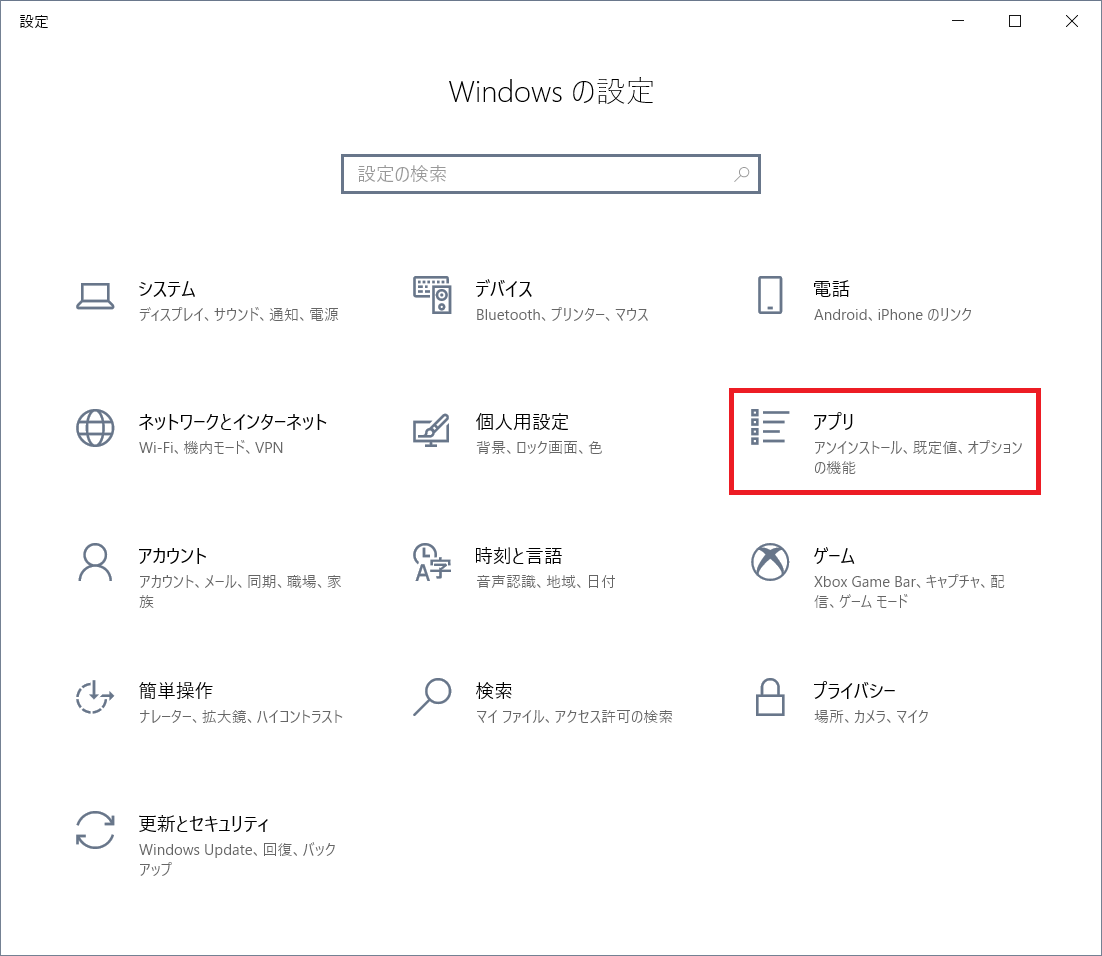Screen dimensions: 1102x956
Task: Open the アカウント person icon
Action: [95, 562]
